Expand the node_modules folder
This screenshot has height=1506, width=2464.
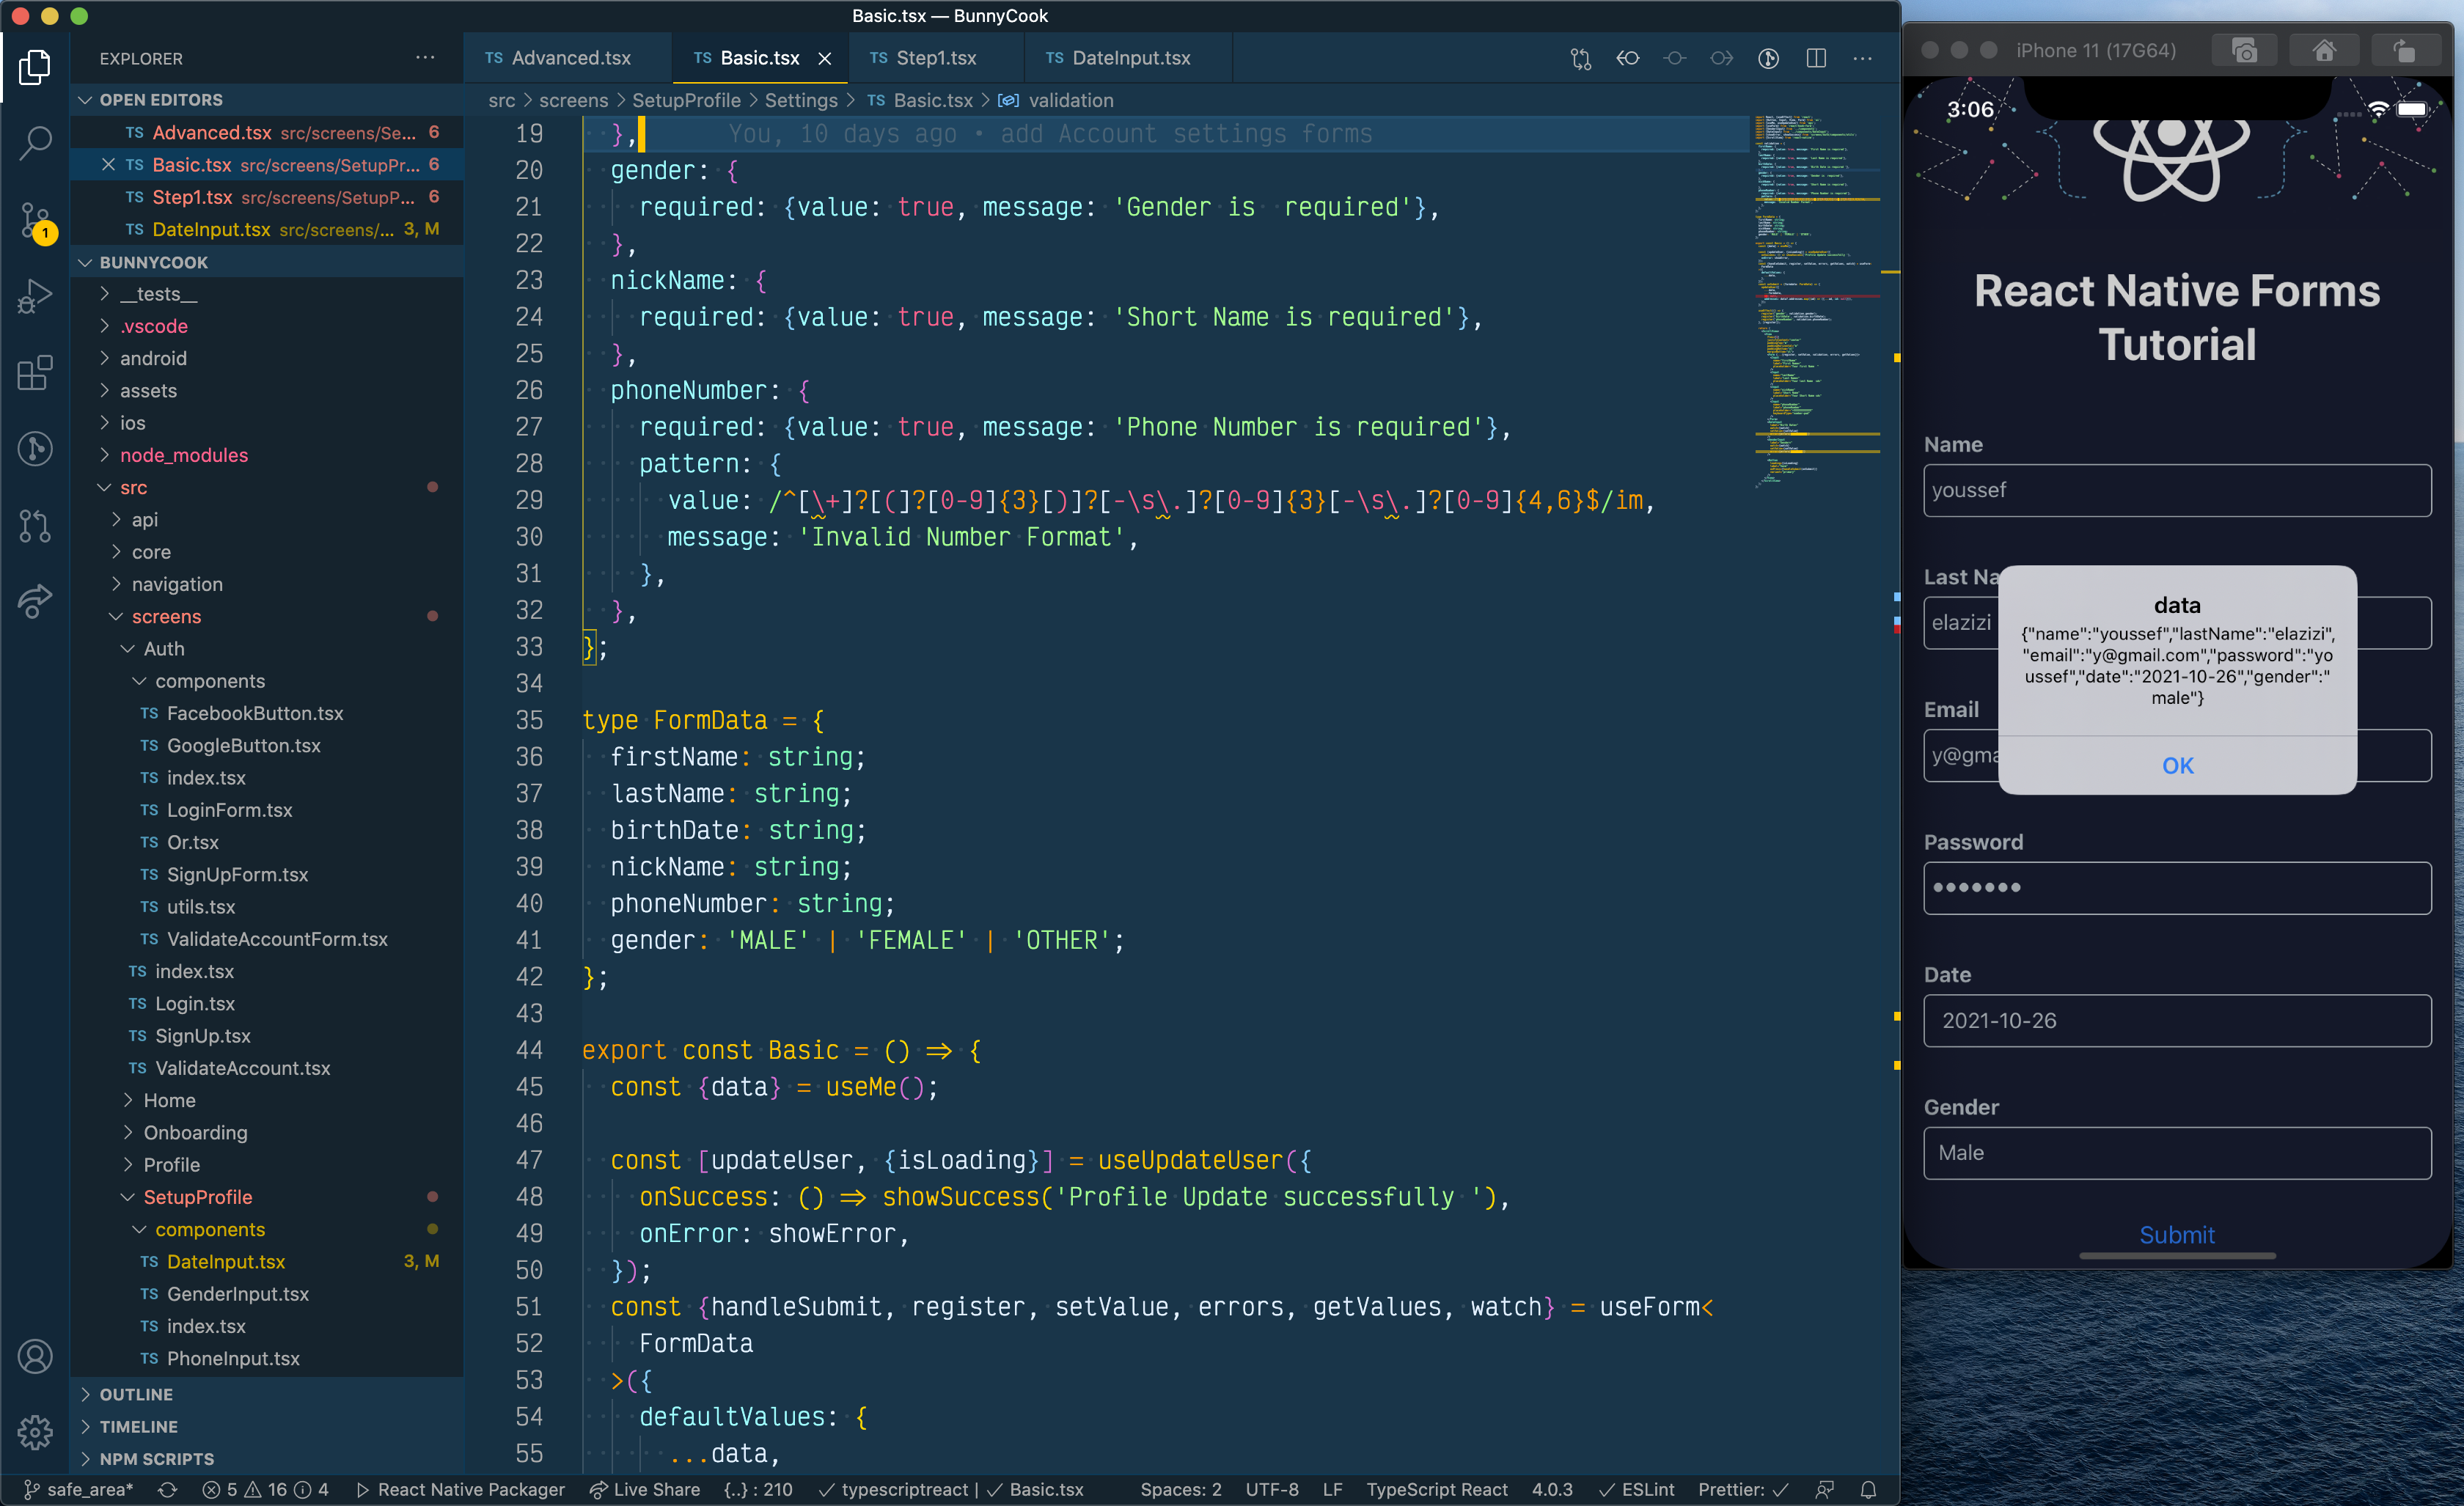tap(184, 455)
